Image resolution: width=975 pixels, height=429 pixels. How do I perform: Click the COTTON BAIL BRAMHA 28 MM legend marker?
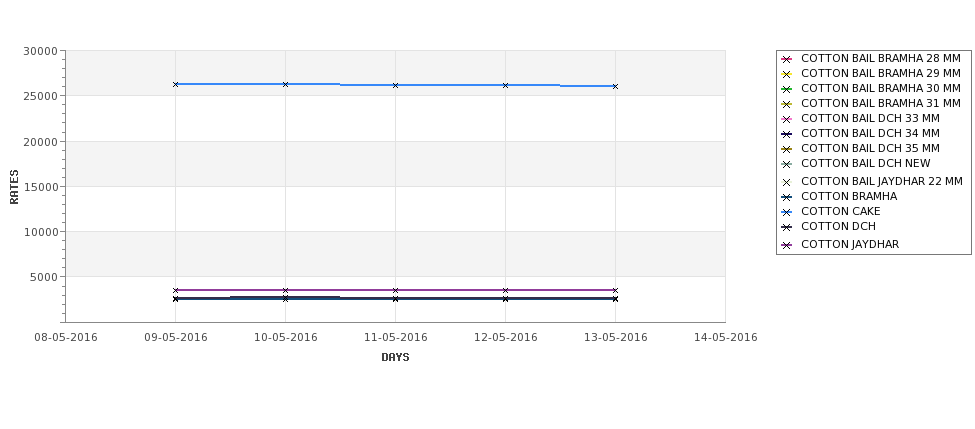tap(786, 59)
